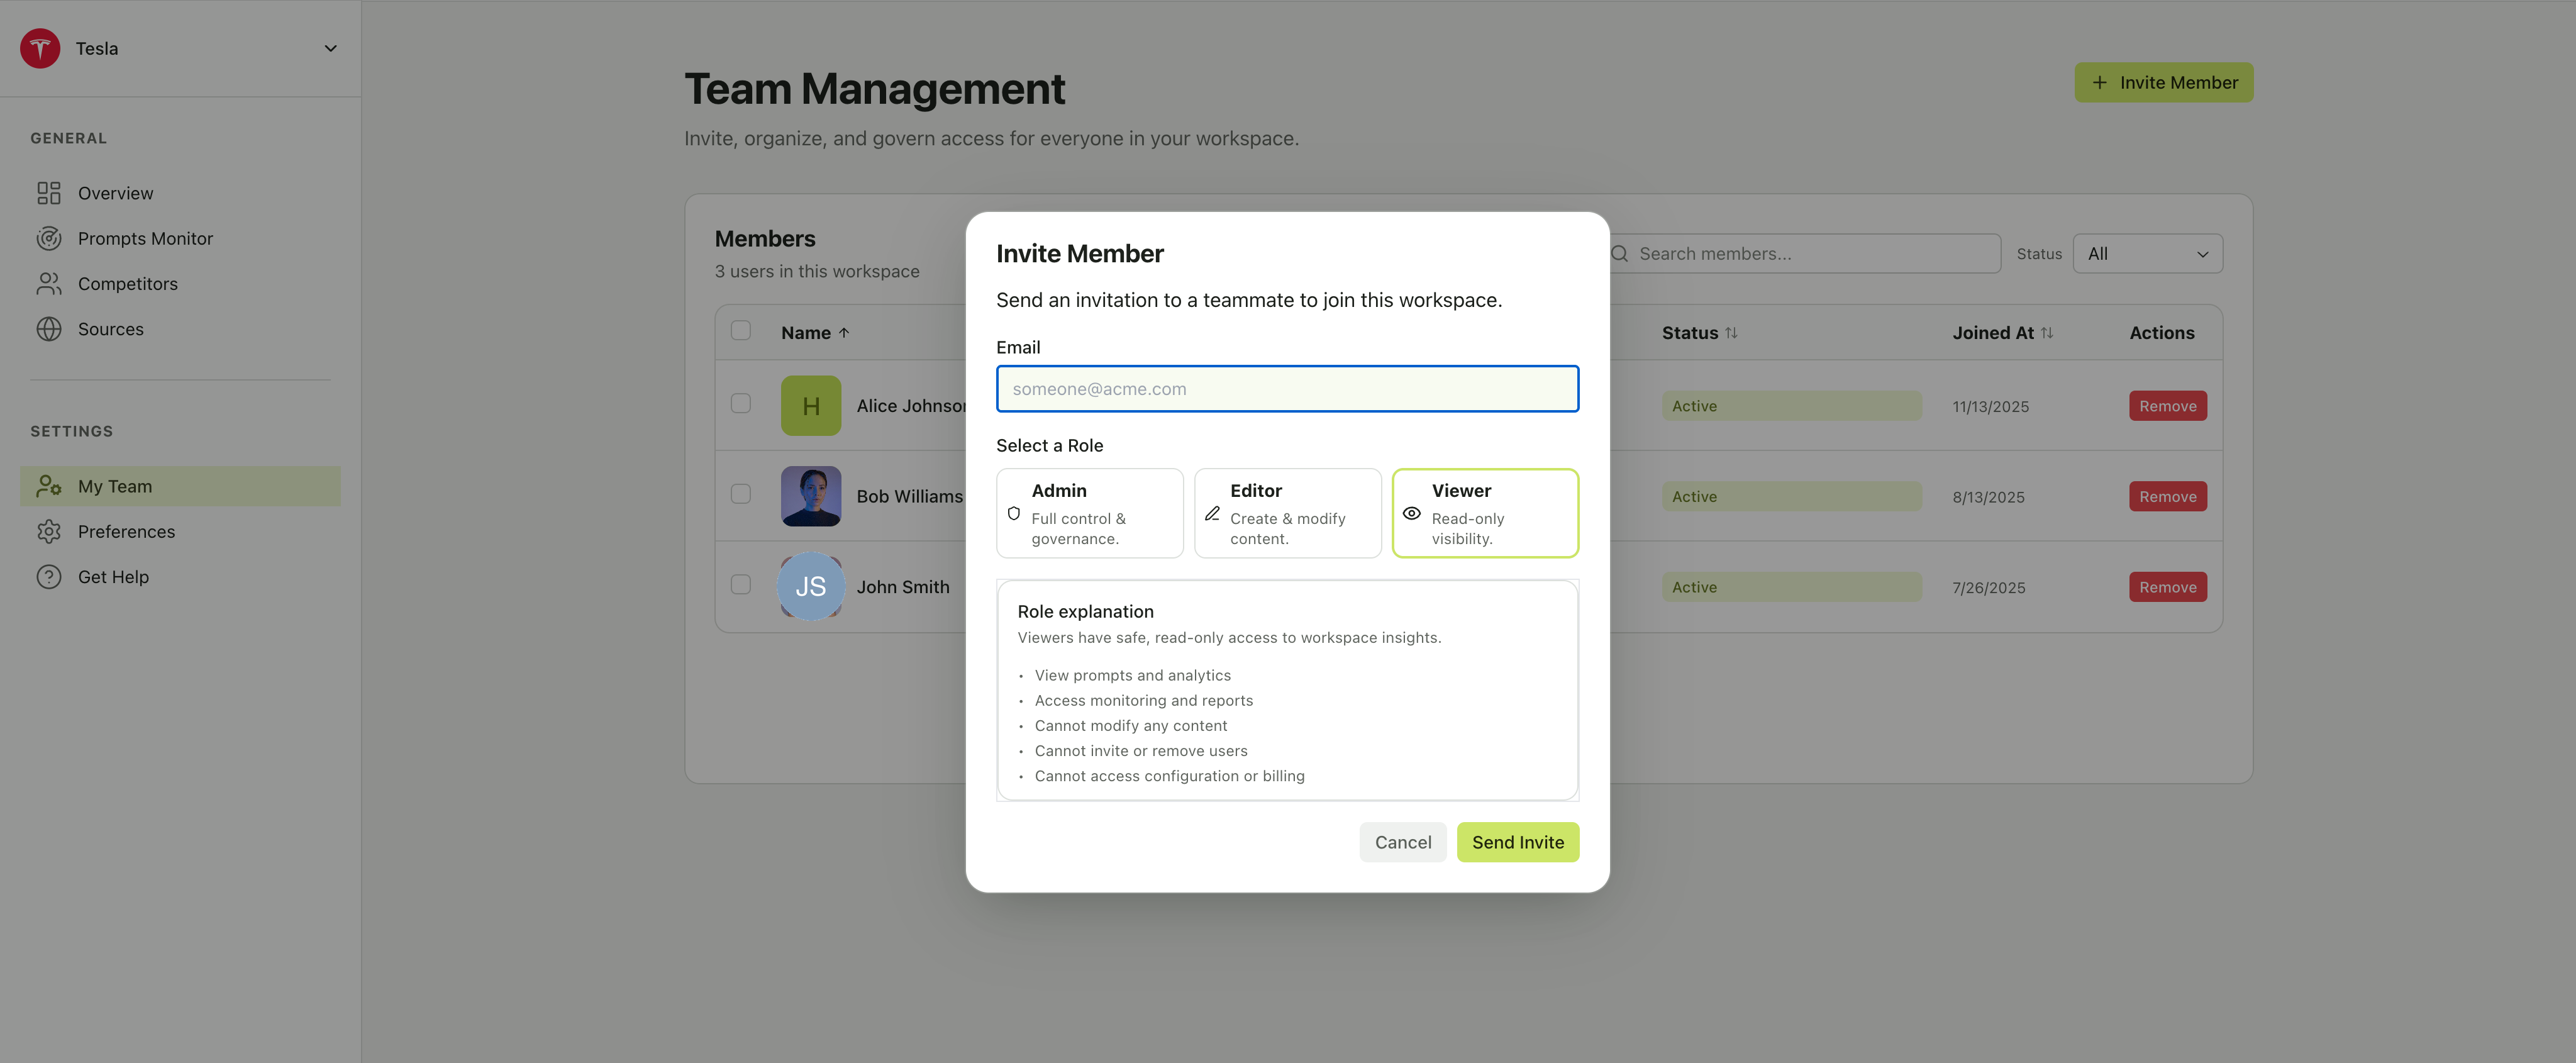This screenshot has width=2576, height=1063.
Task: Click the Send Invite button
Action: (x=1518, y=842)
